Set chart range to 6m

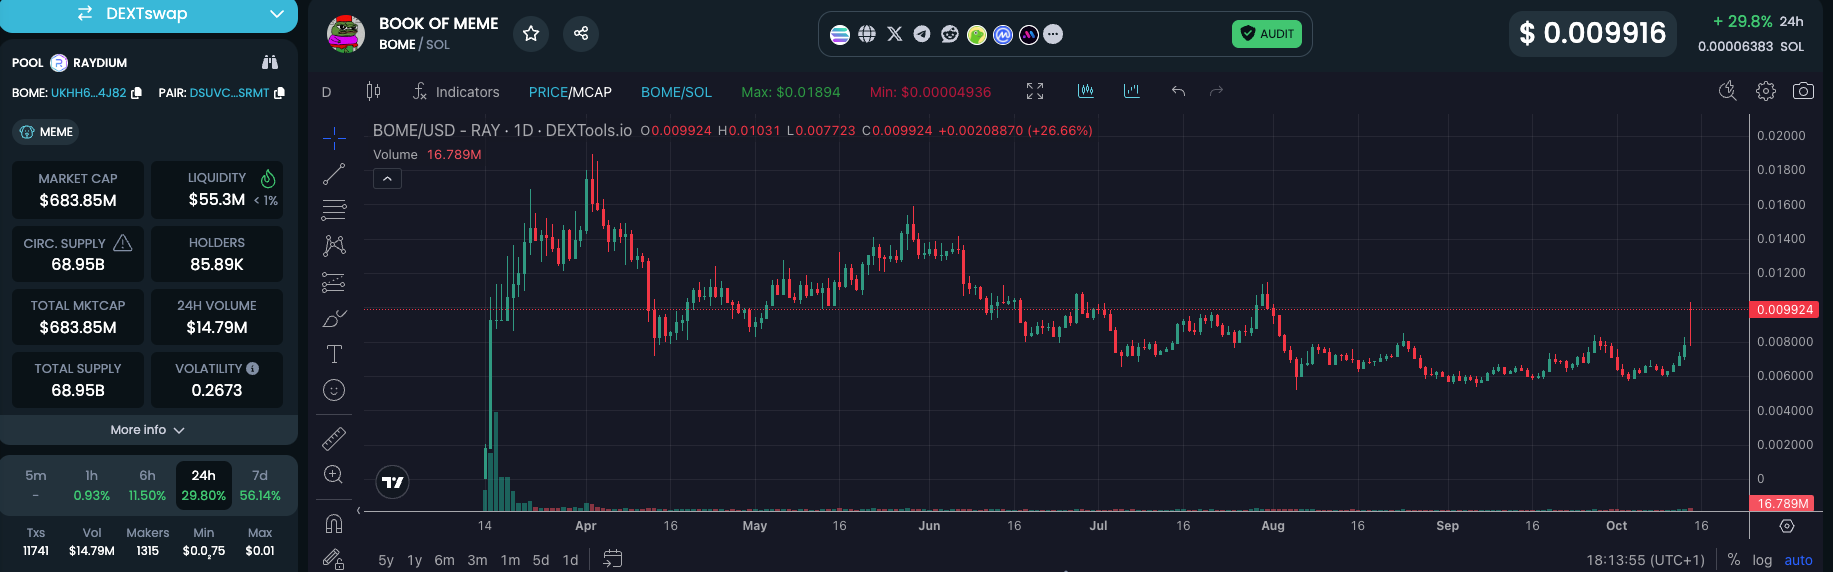click(x=445, y=560)
